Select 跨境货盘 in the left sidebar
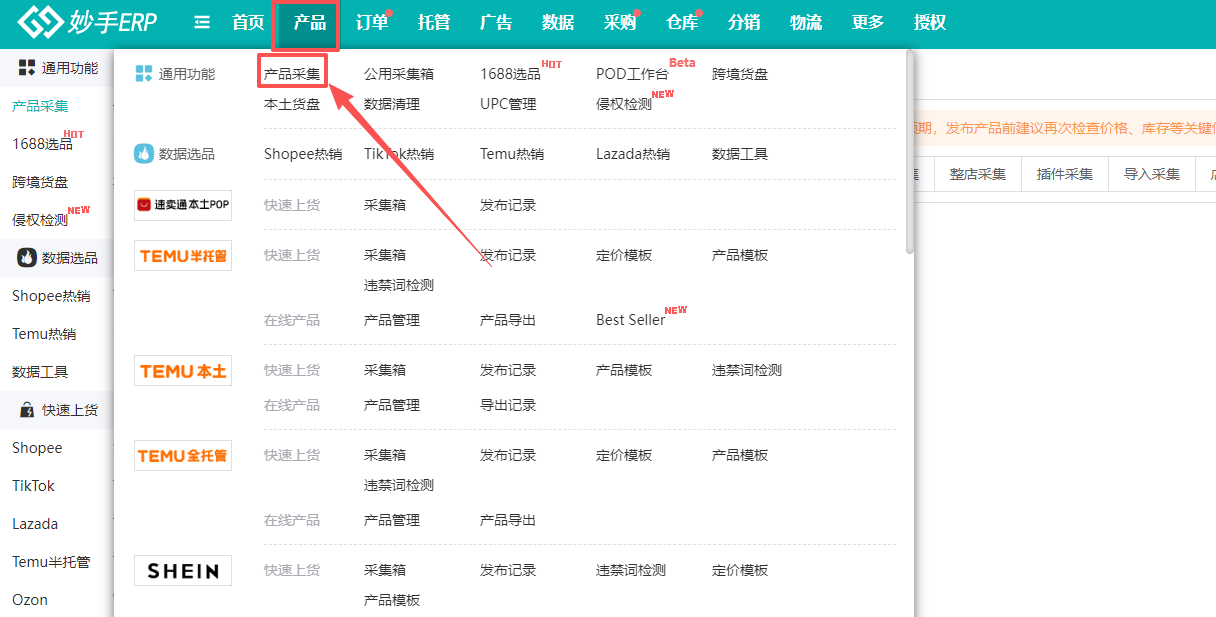This screenshot has height=617, width=1216. [40, 182]
